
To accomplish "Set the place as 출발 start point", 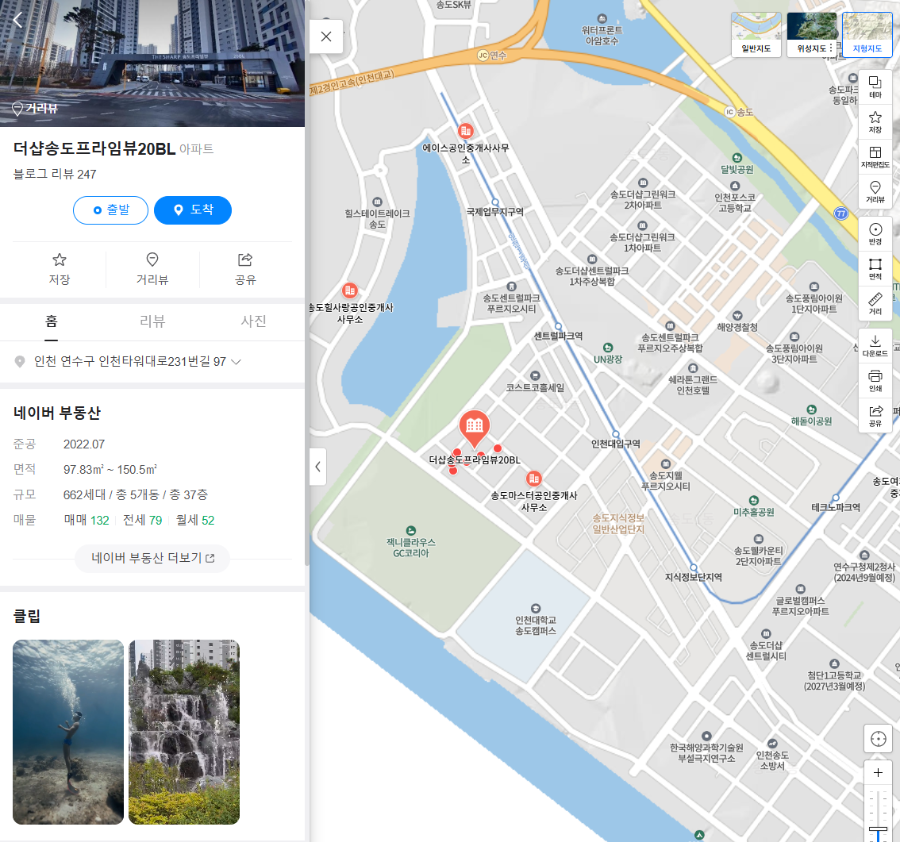I will (x=110, y=210).
